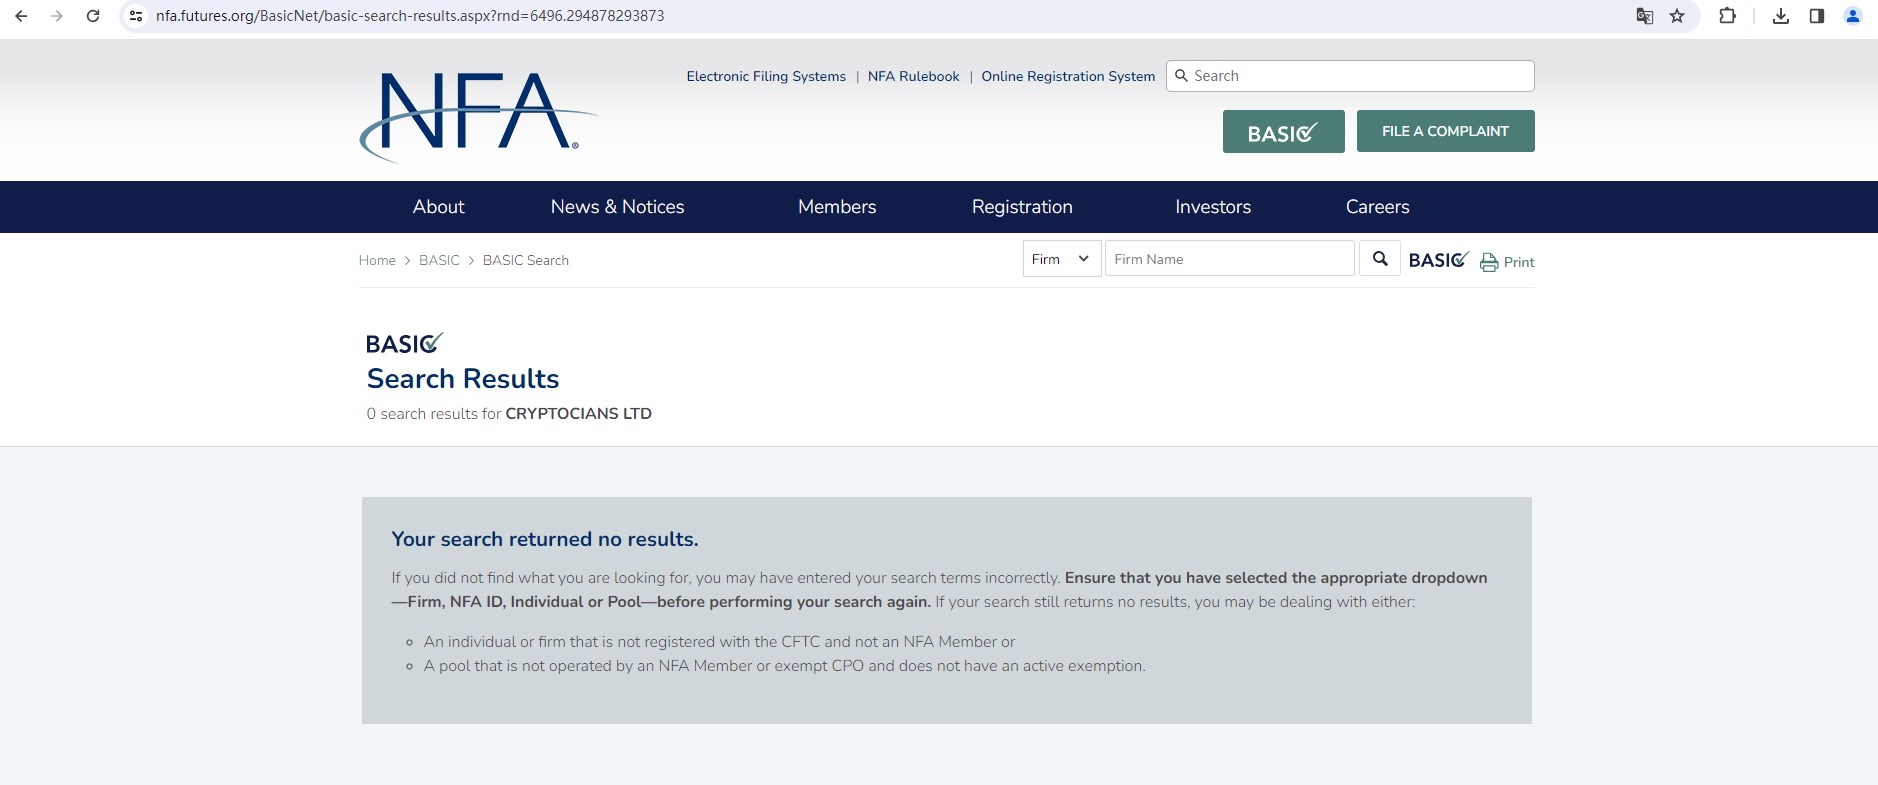Go to Home breadcrumb
Viewport: 1878px width, 785px height.
377,260
